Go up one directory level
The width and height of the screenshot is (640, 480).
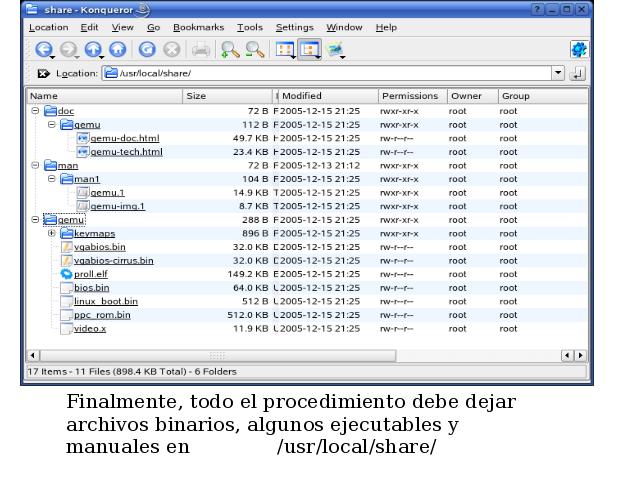(x=93, y=49)
